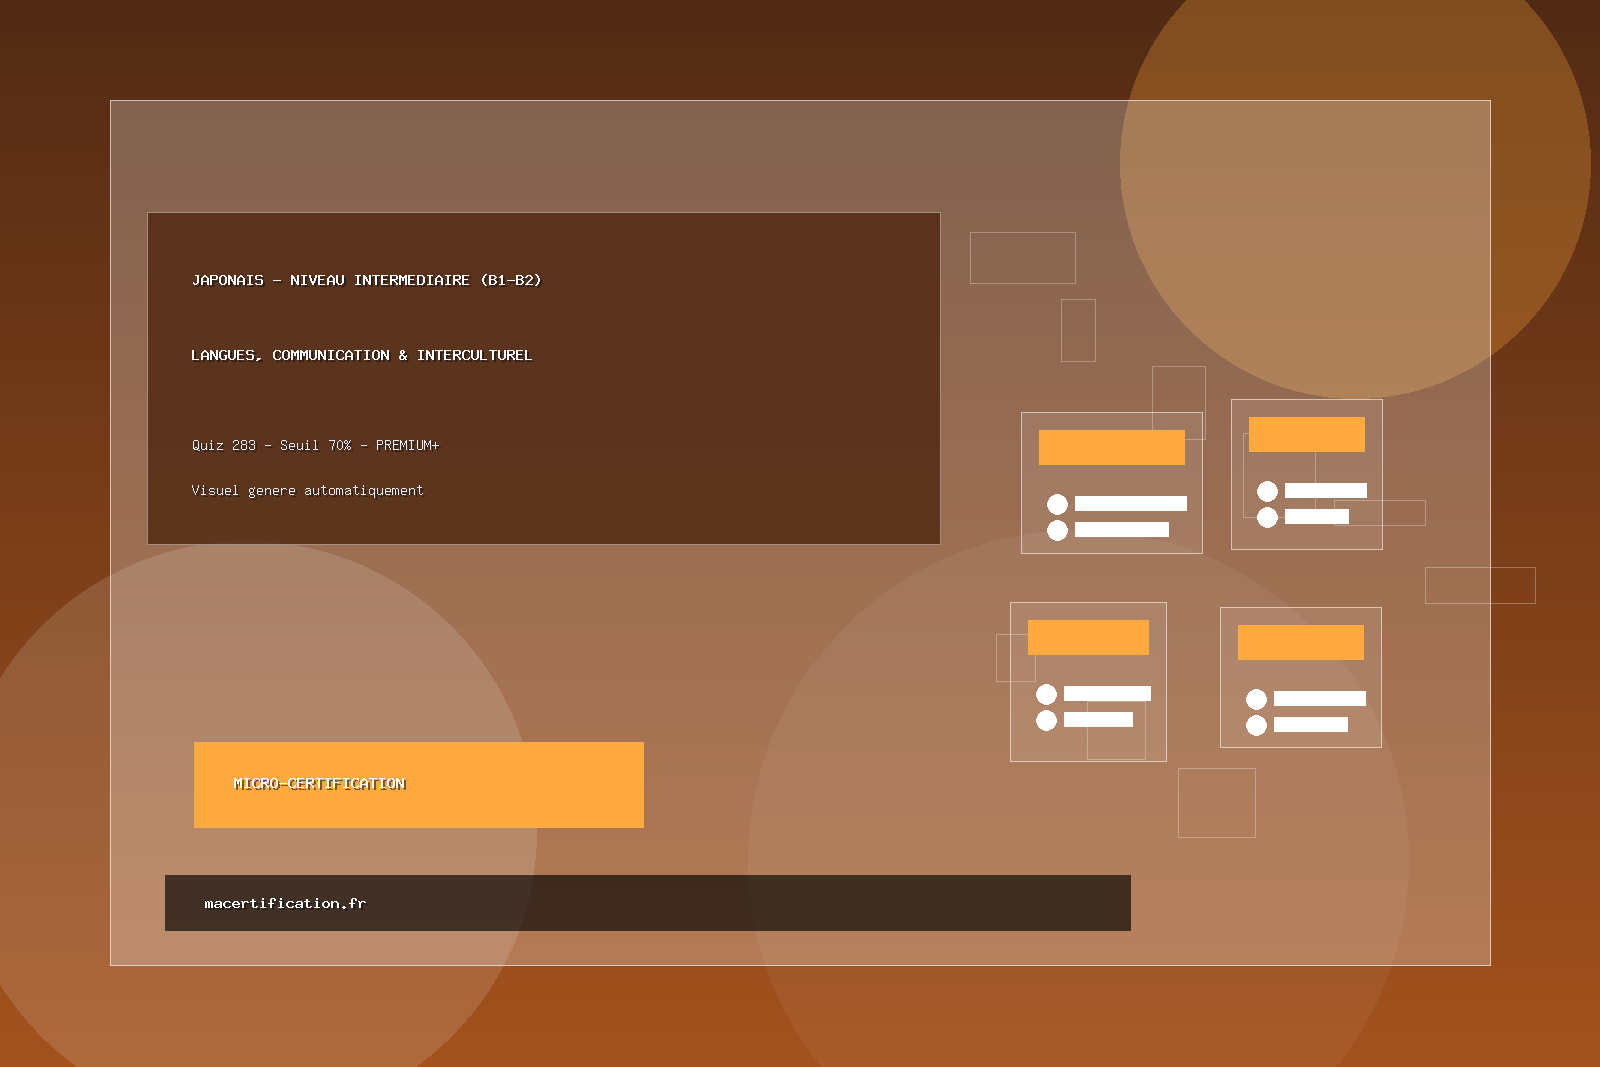
Task: Choose second radio option in top-right quiz card
Action: (1267, 517)
